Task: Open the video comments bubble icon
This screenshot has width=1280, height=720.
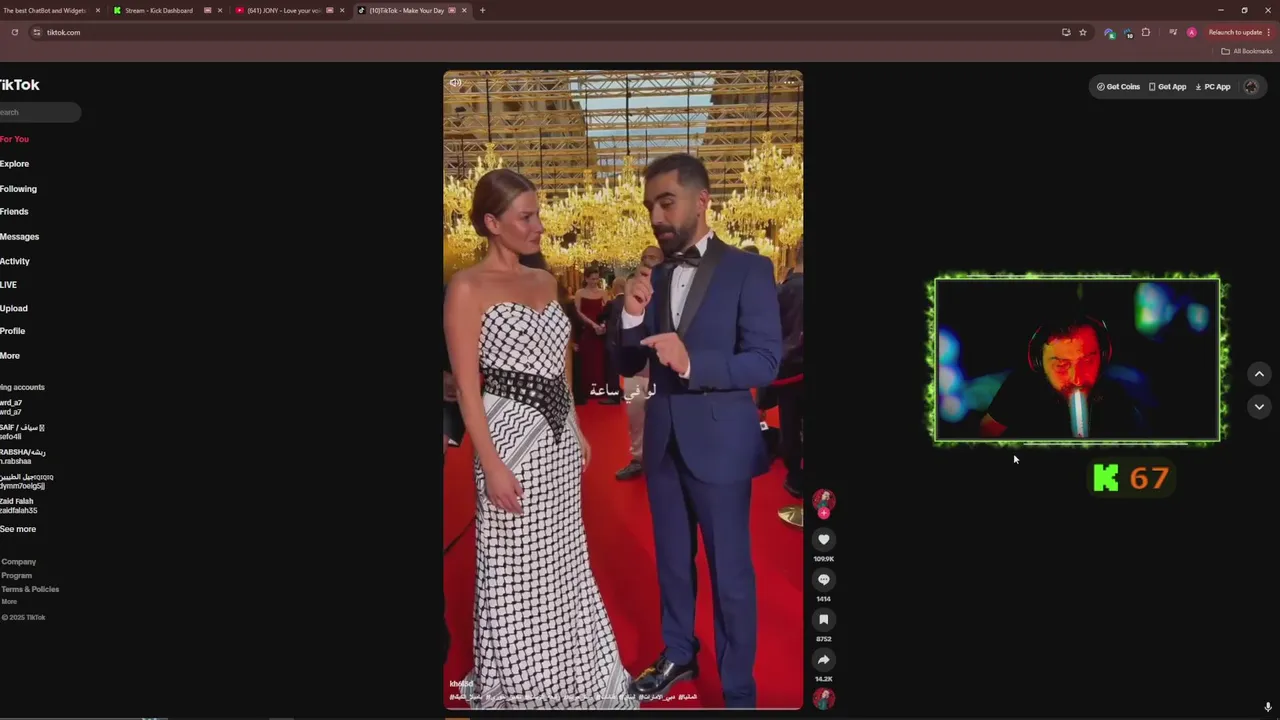Action: point(823,580)
